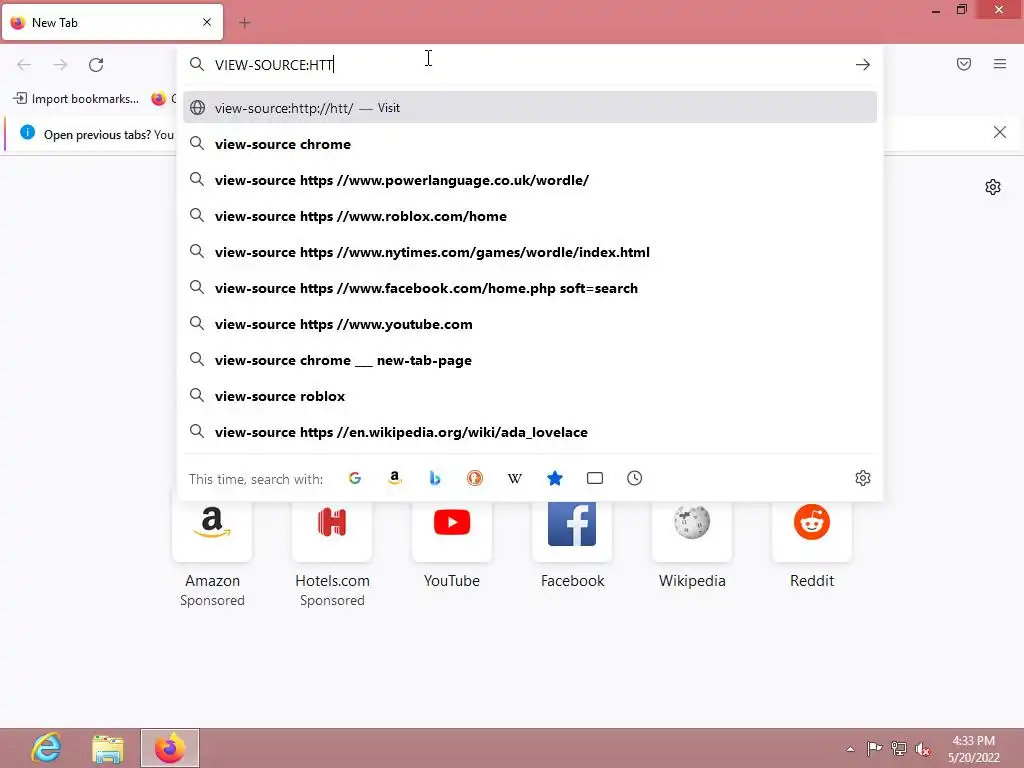Open search settings gear in dropdown
Viewport: 1024px width, 768px height.
(863, 478)
